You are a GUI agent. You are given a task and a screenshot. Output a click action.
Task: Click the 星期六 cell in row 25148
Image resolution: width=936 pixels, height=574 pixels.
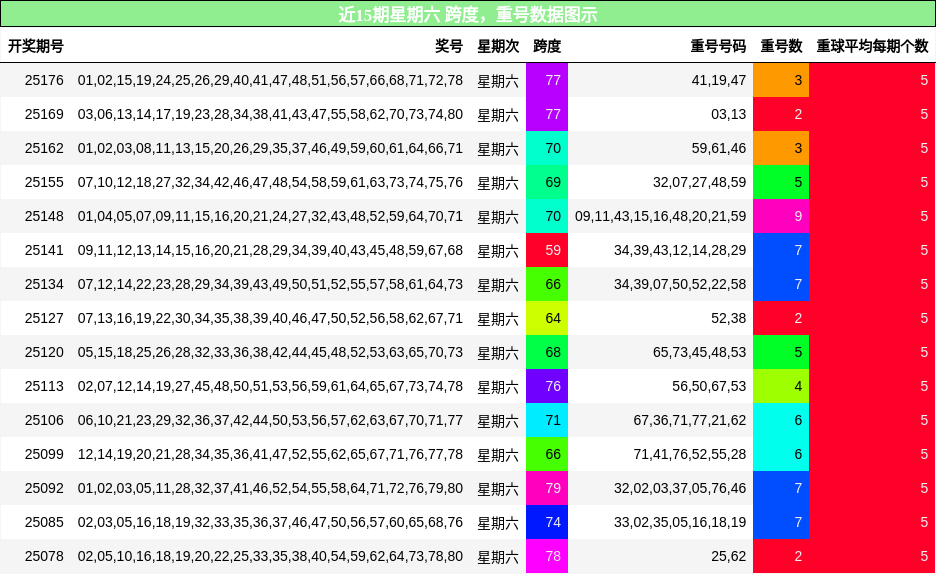[498, 217]
